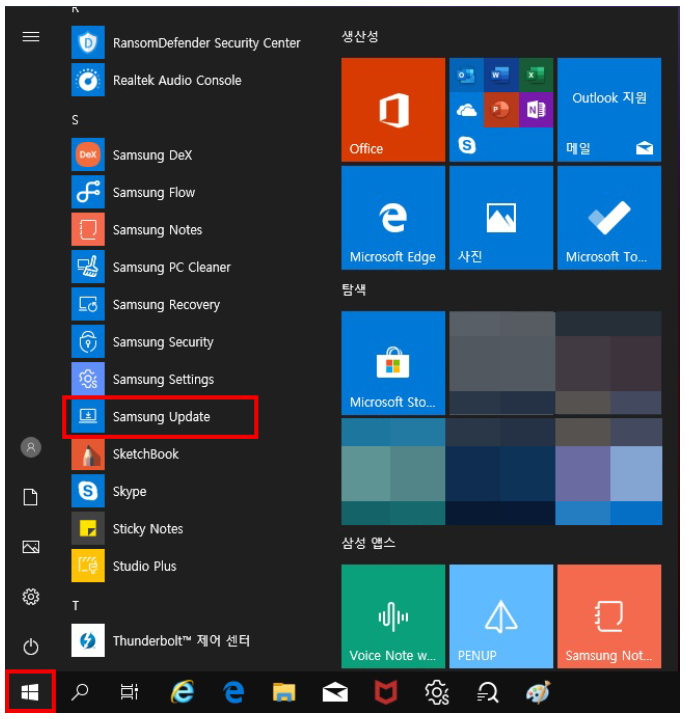Open the taskbar magnifier with lines icon
This screenshot has height=719, width=686.
(487, 692)
